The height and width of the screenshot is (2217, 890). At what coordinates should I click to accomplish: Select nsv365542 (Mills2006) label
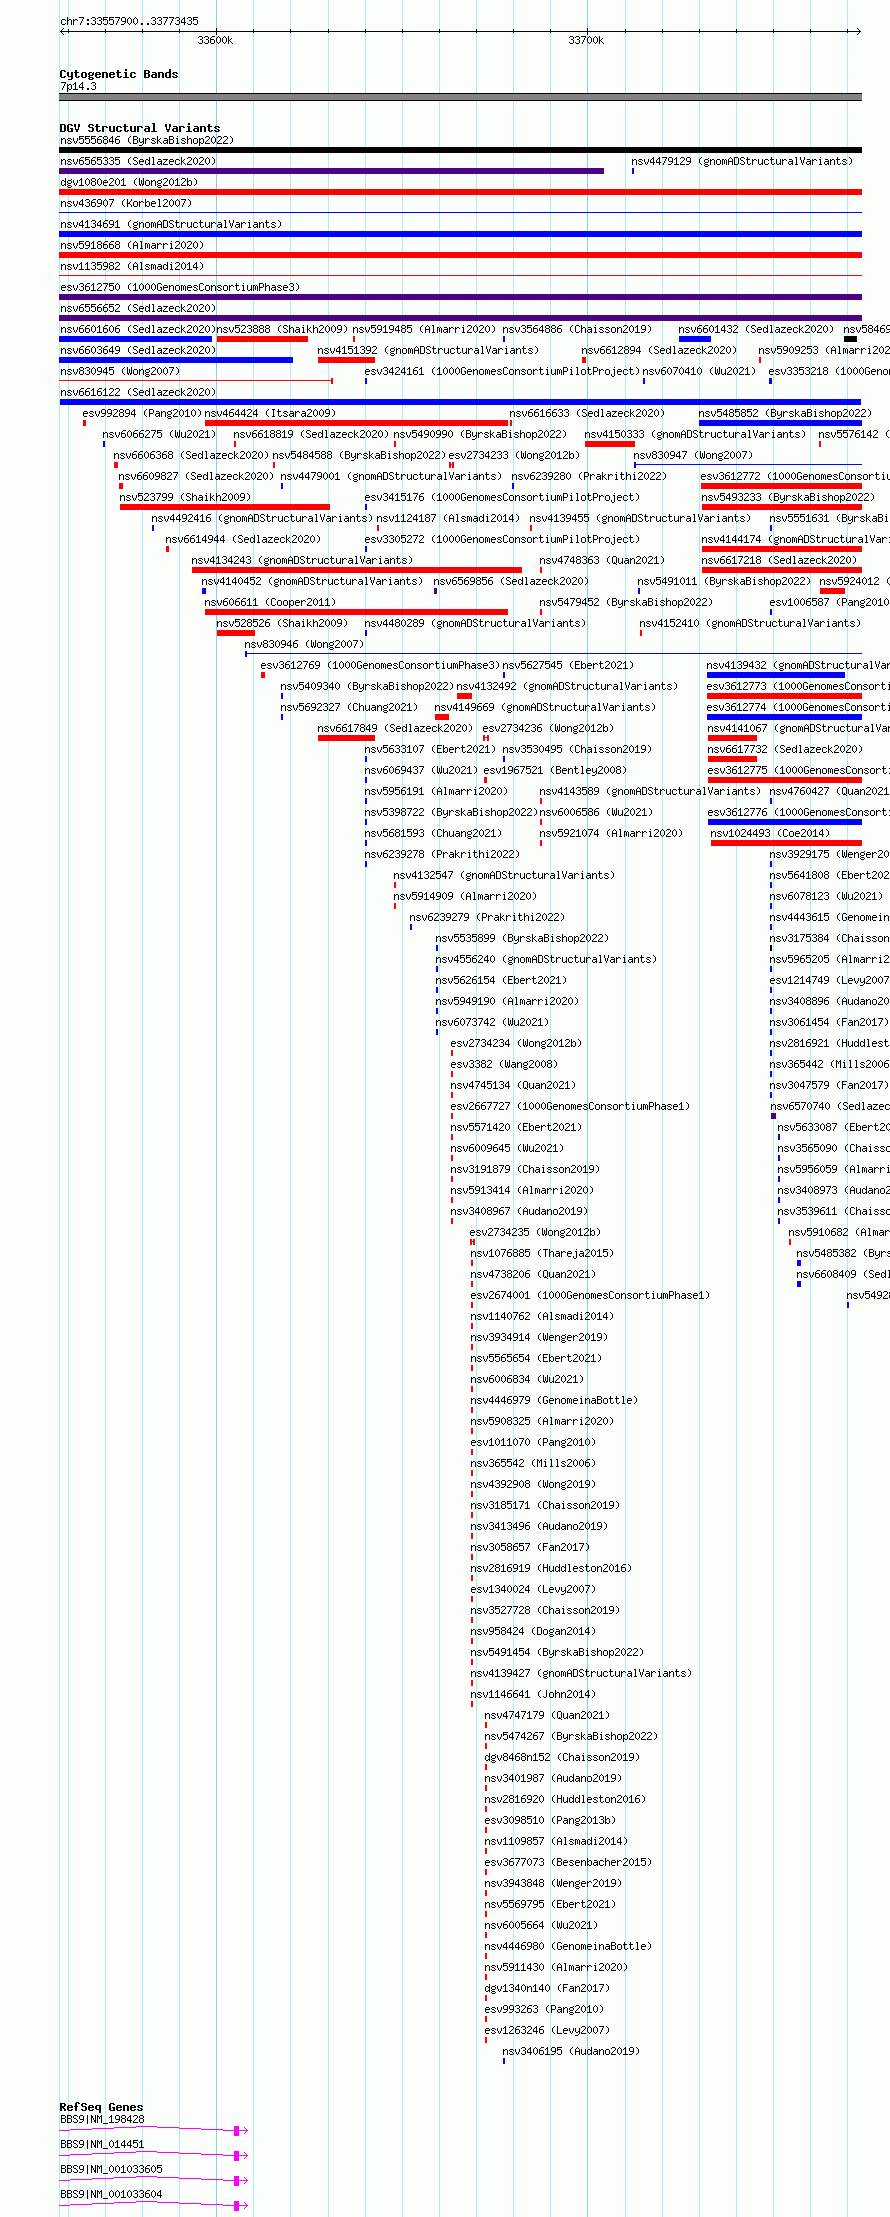pos(533,1464)
